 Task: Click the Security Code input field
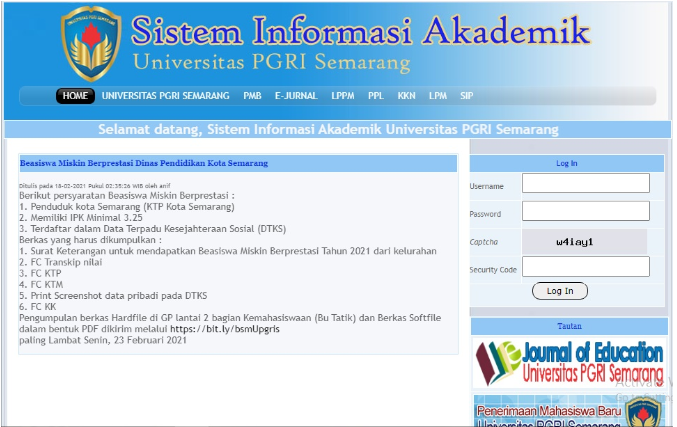tap(585, 267)
